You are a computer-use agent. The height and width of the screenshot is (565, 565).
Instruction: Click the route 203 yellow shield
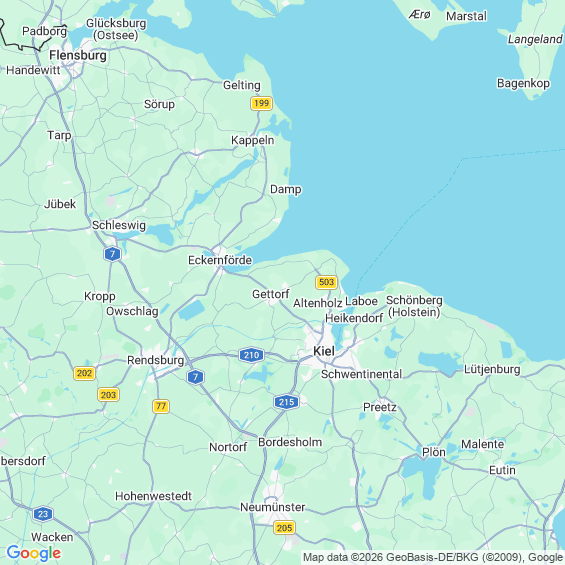click(108, 395)
